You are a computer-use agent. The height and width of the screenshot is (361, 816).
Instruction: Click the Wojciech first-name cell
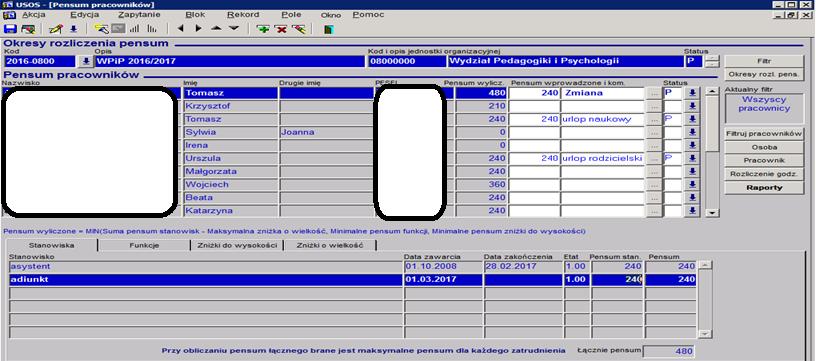click(x=231, y=185)
